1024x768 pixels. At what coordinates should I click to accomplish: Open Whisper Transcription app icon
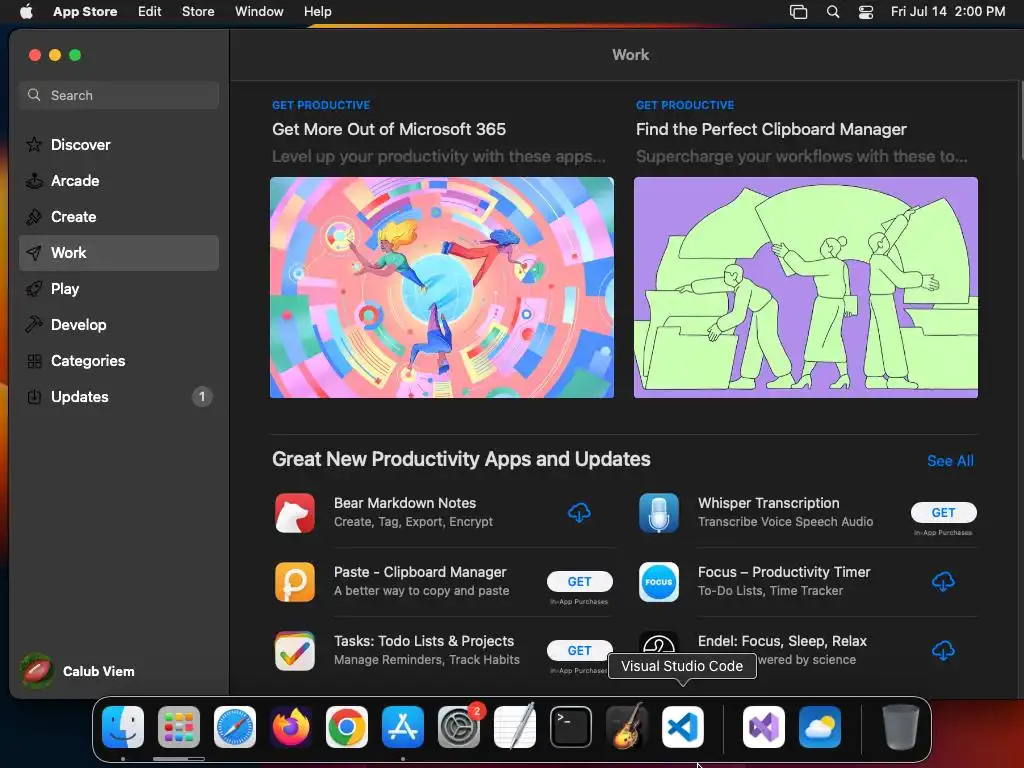[658, 513]
